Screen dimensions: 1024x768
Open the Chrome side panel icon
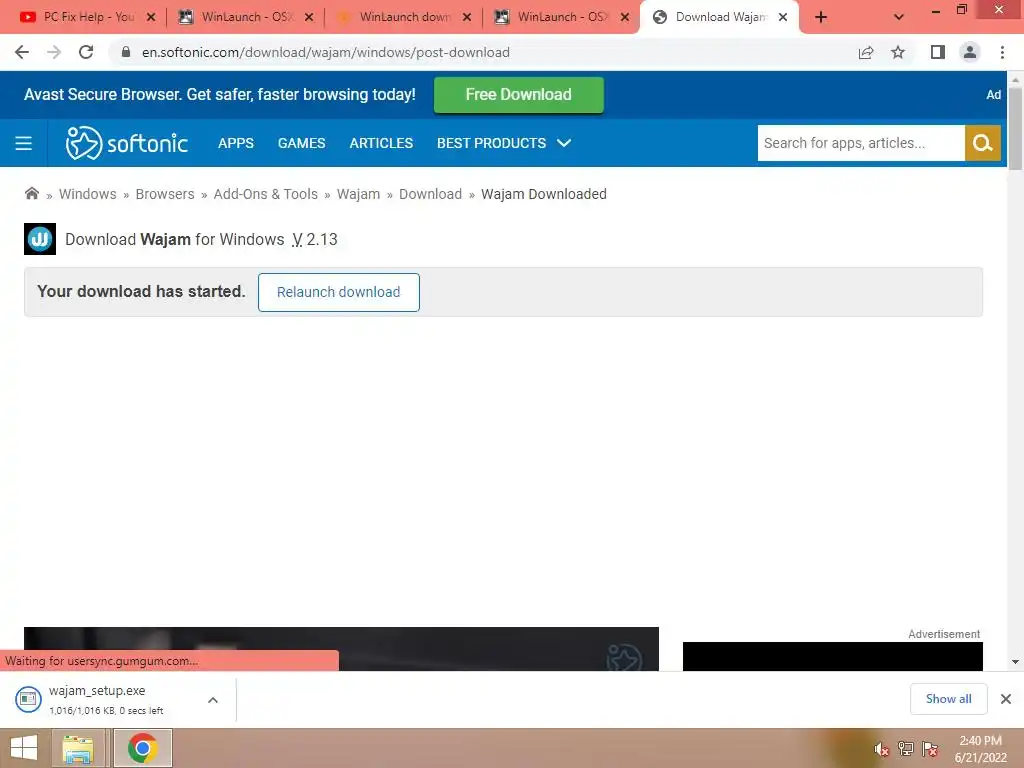click(x=938, y=52)
